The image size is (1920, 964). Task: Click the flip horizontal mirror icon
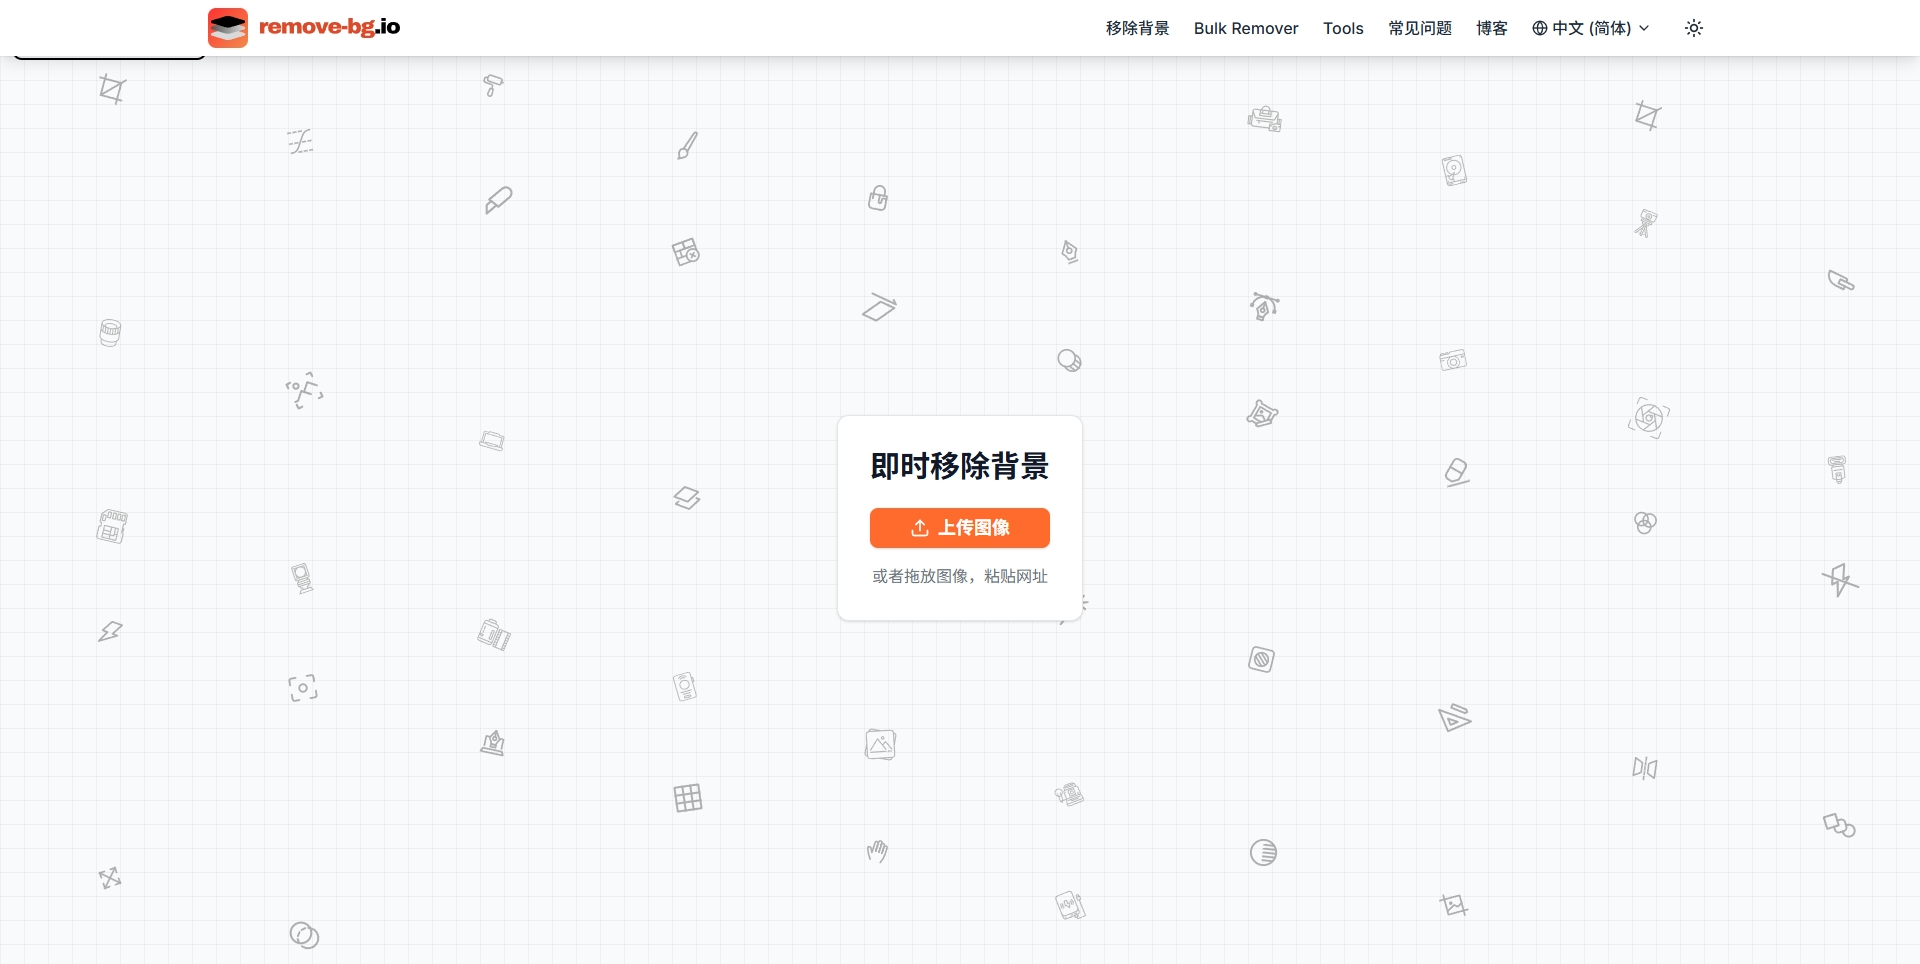1645,768
